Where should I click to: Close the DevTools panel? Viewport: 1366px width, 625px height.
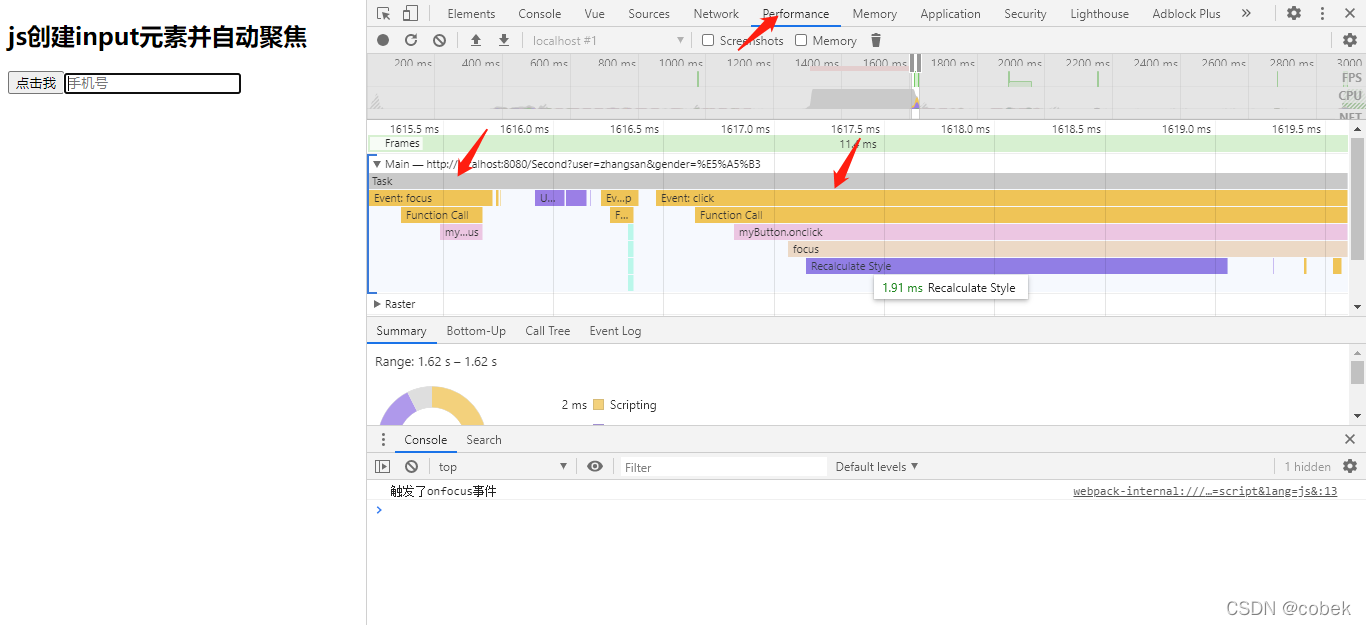click(x=1349, y=14)
